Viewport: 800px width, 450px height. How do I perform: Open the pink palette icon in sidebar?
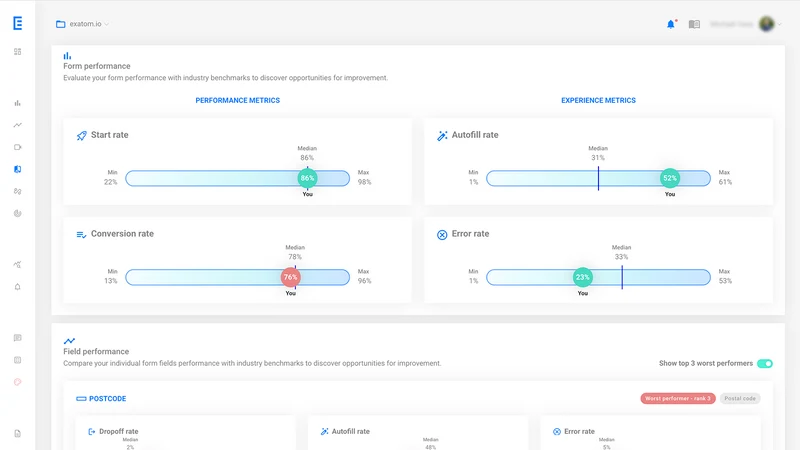click(x=18, y=382)
